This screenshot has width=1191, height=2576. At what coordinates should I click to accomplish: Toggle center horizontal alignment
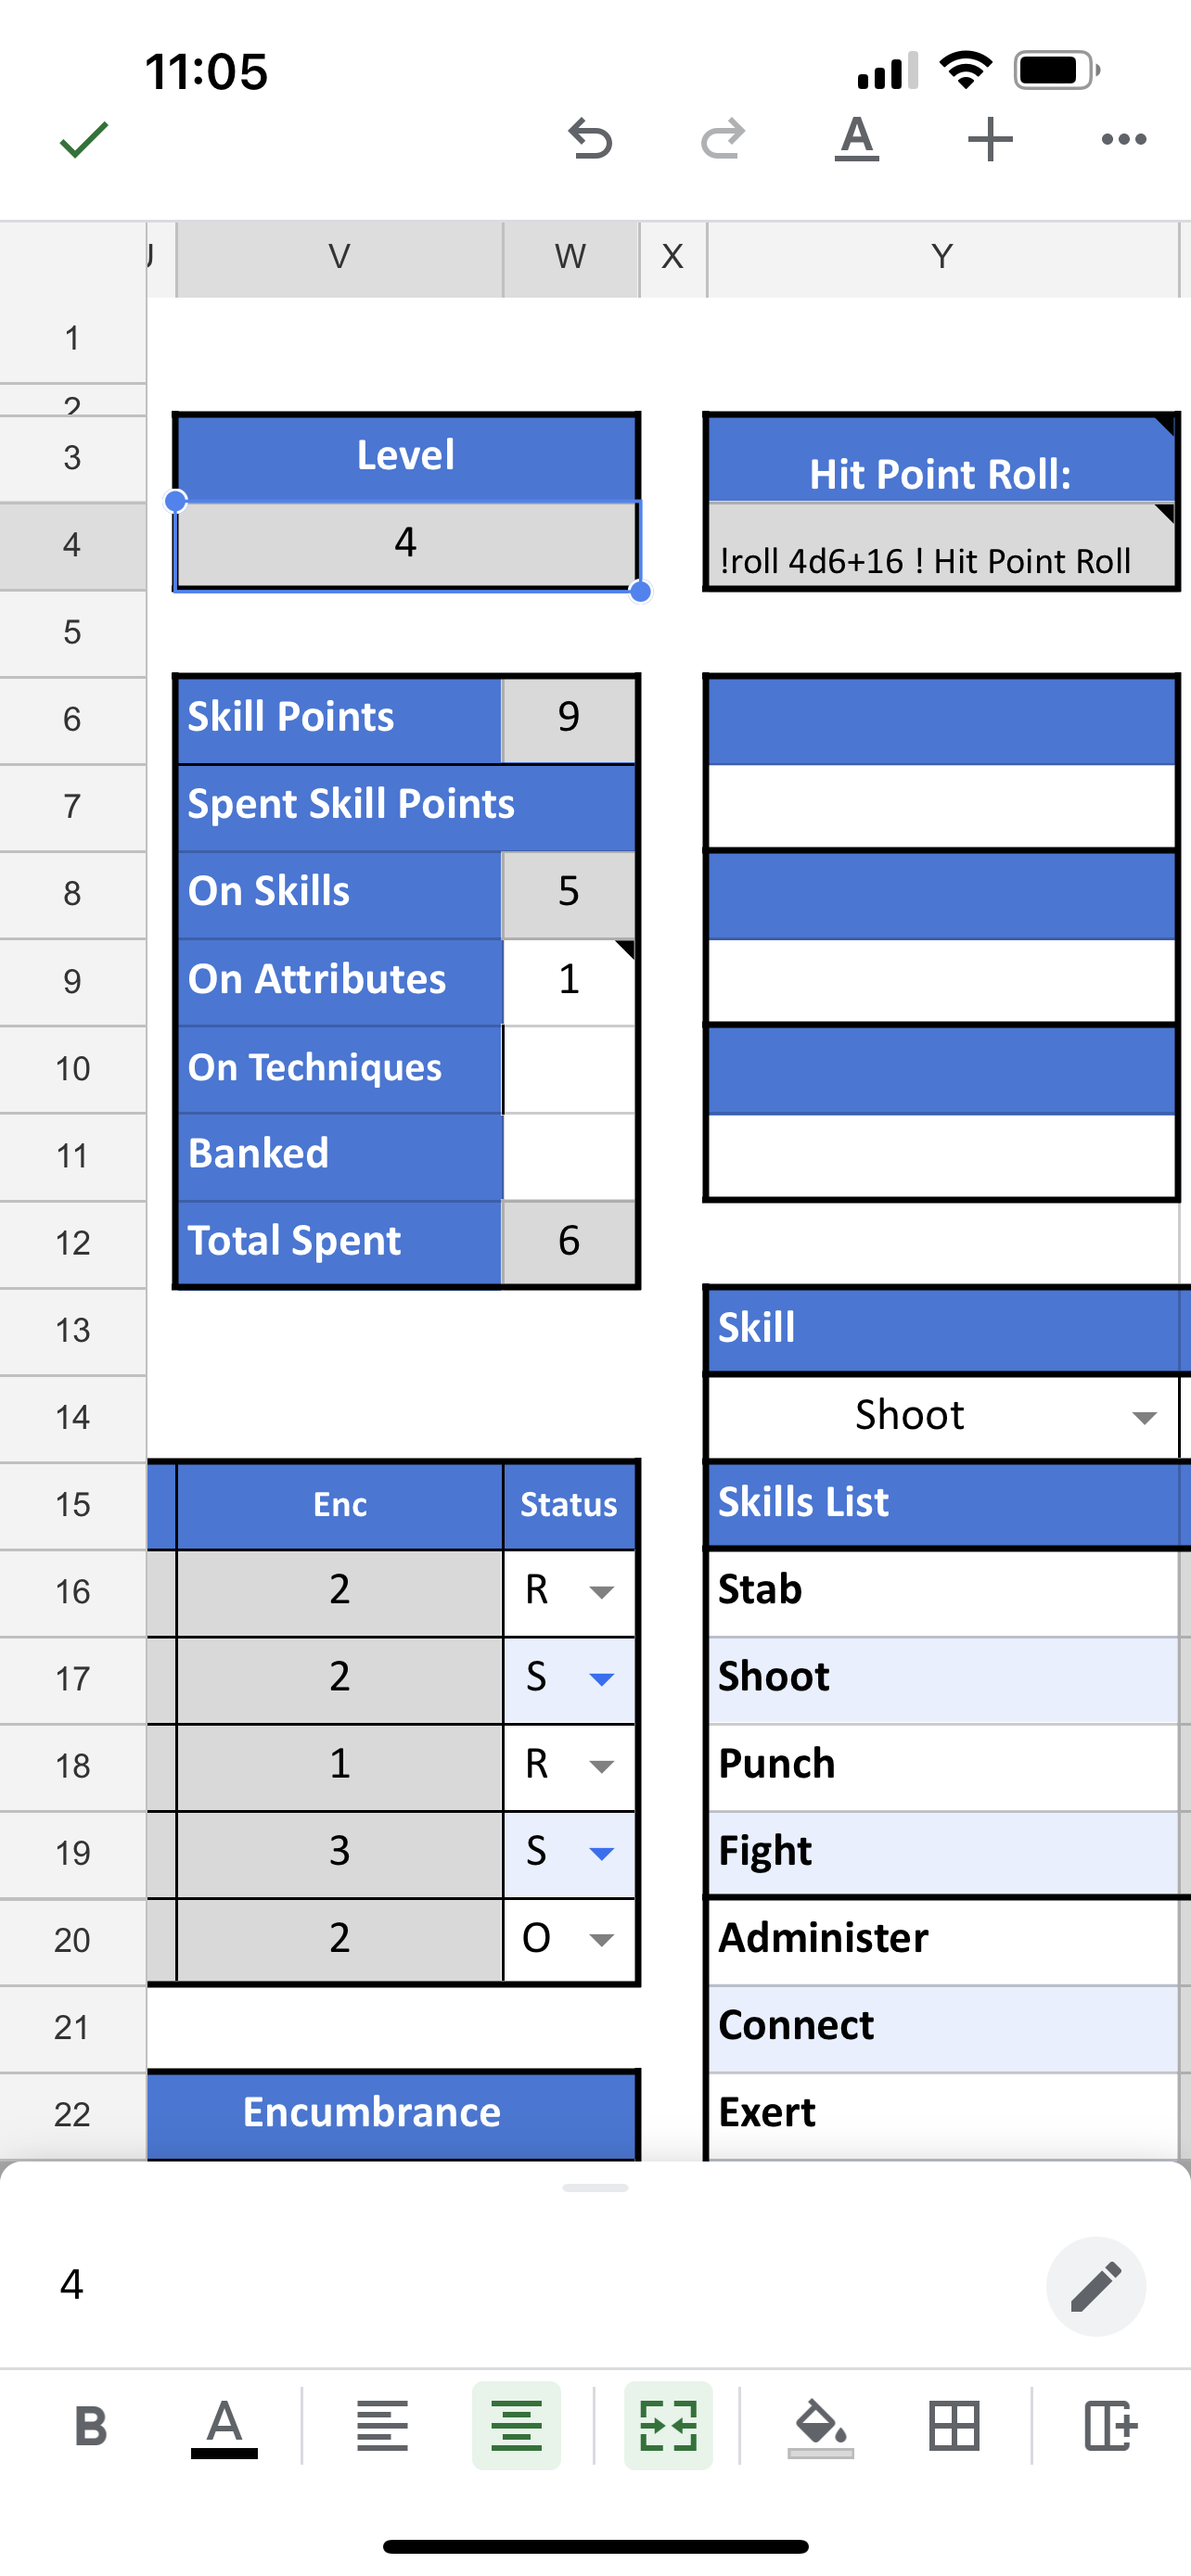point(516,2426)
